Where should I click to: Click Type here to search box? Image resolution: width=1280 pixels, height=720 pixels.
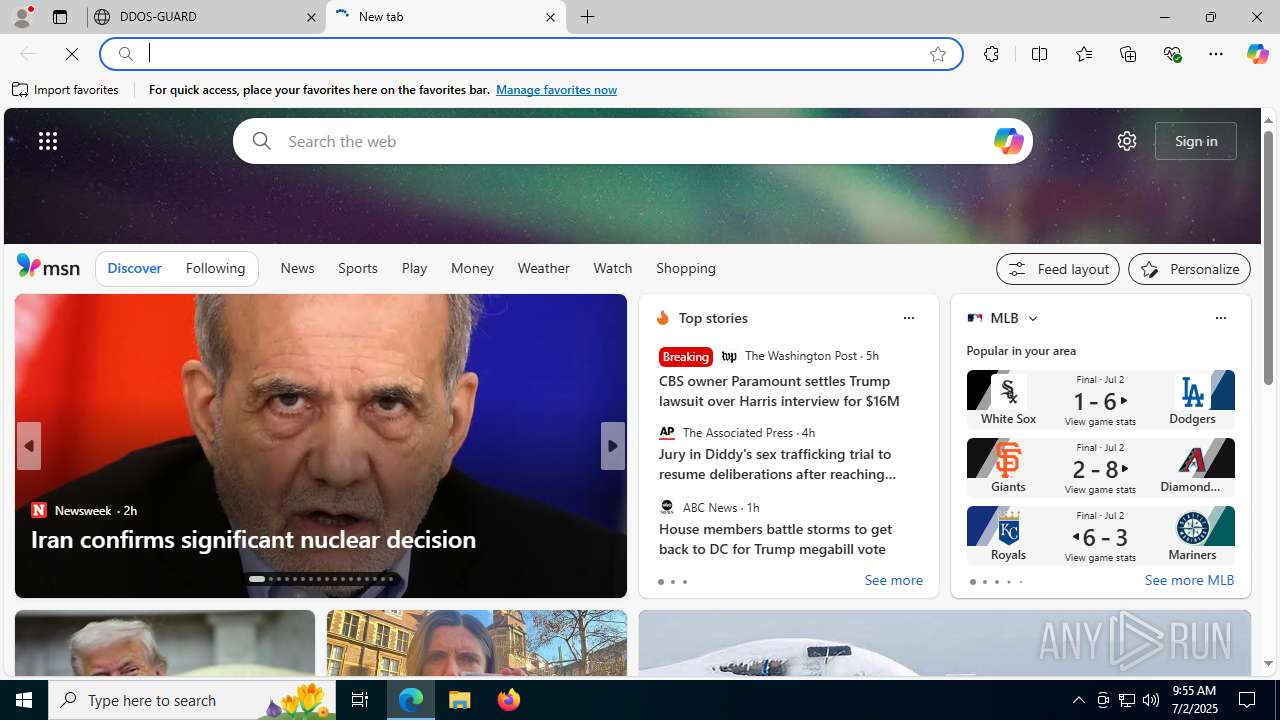point(193,700)
